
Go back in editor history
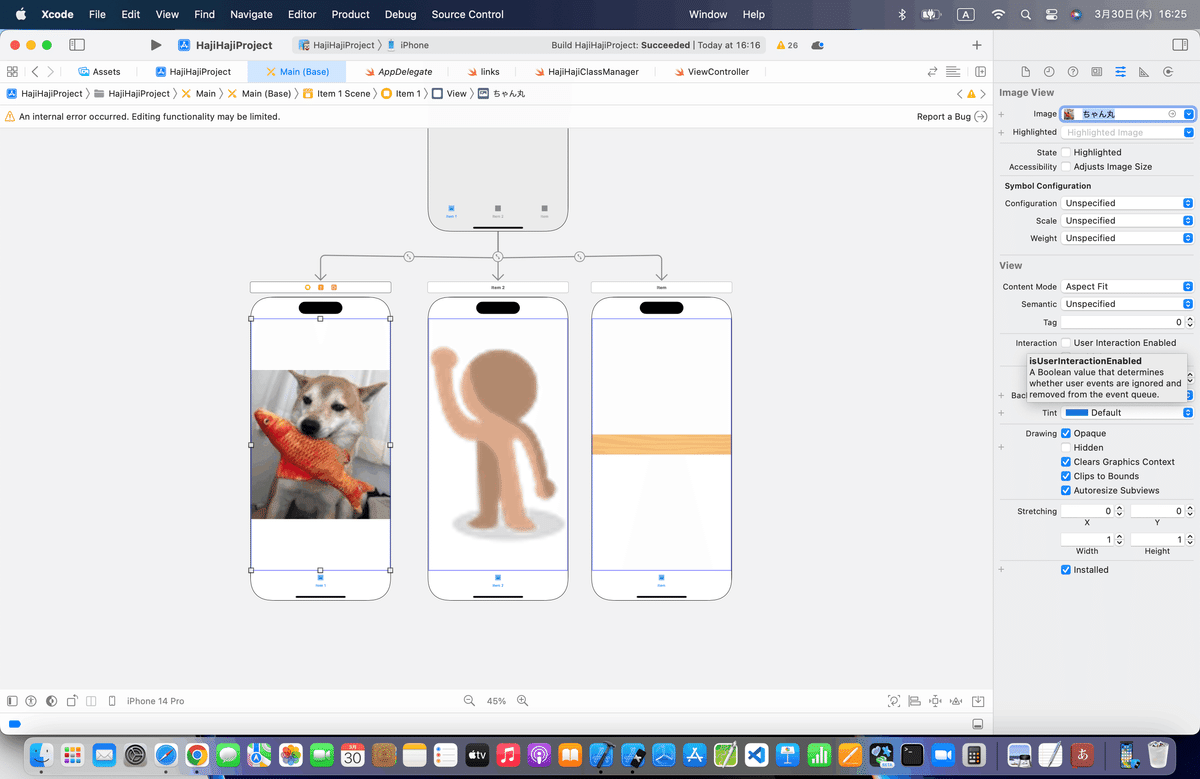(35, 72)
